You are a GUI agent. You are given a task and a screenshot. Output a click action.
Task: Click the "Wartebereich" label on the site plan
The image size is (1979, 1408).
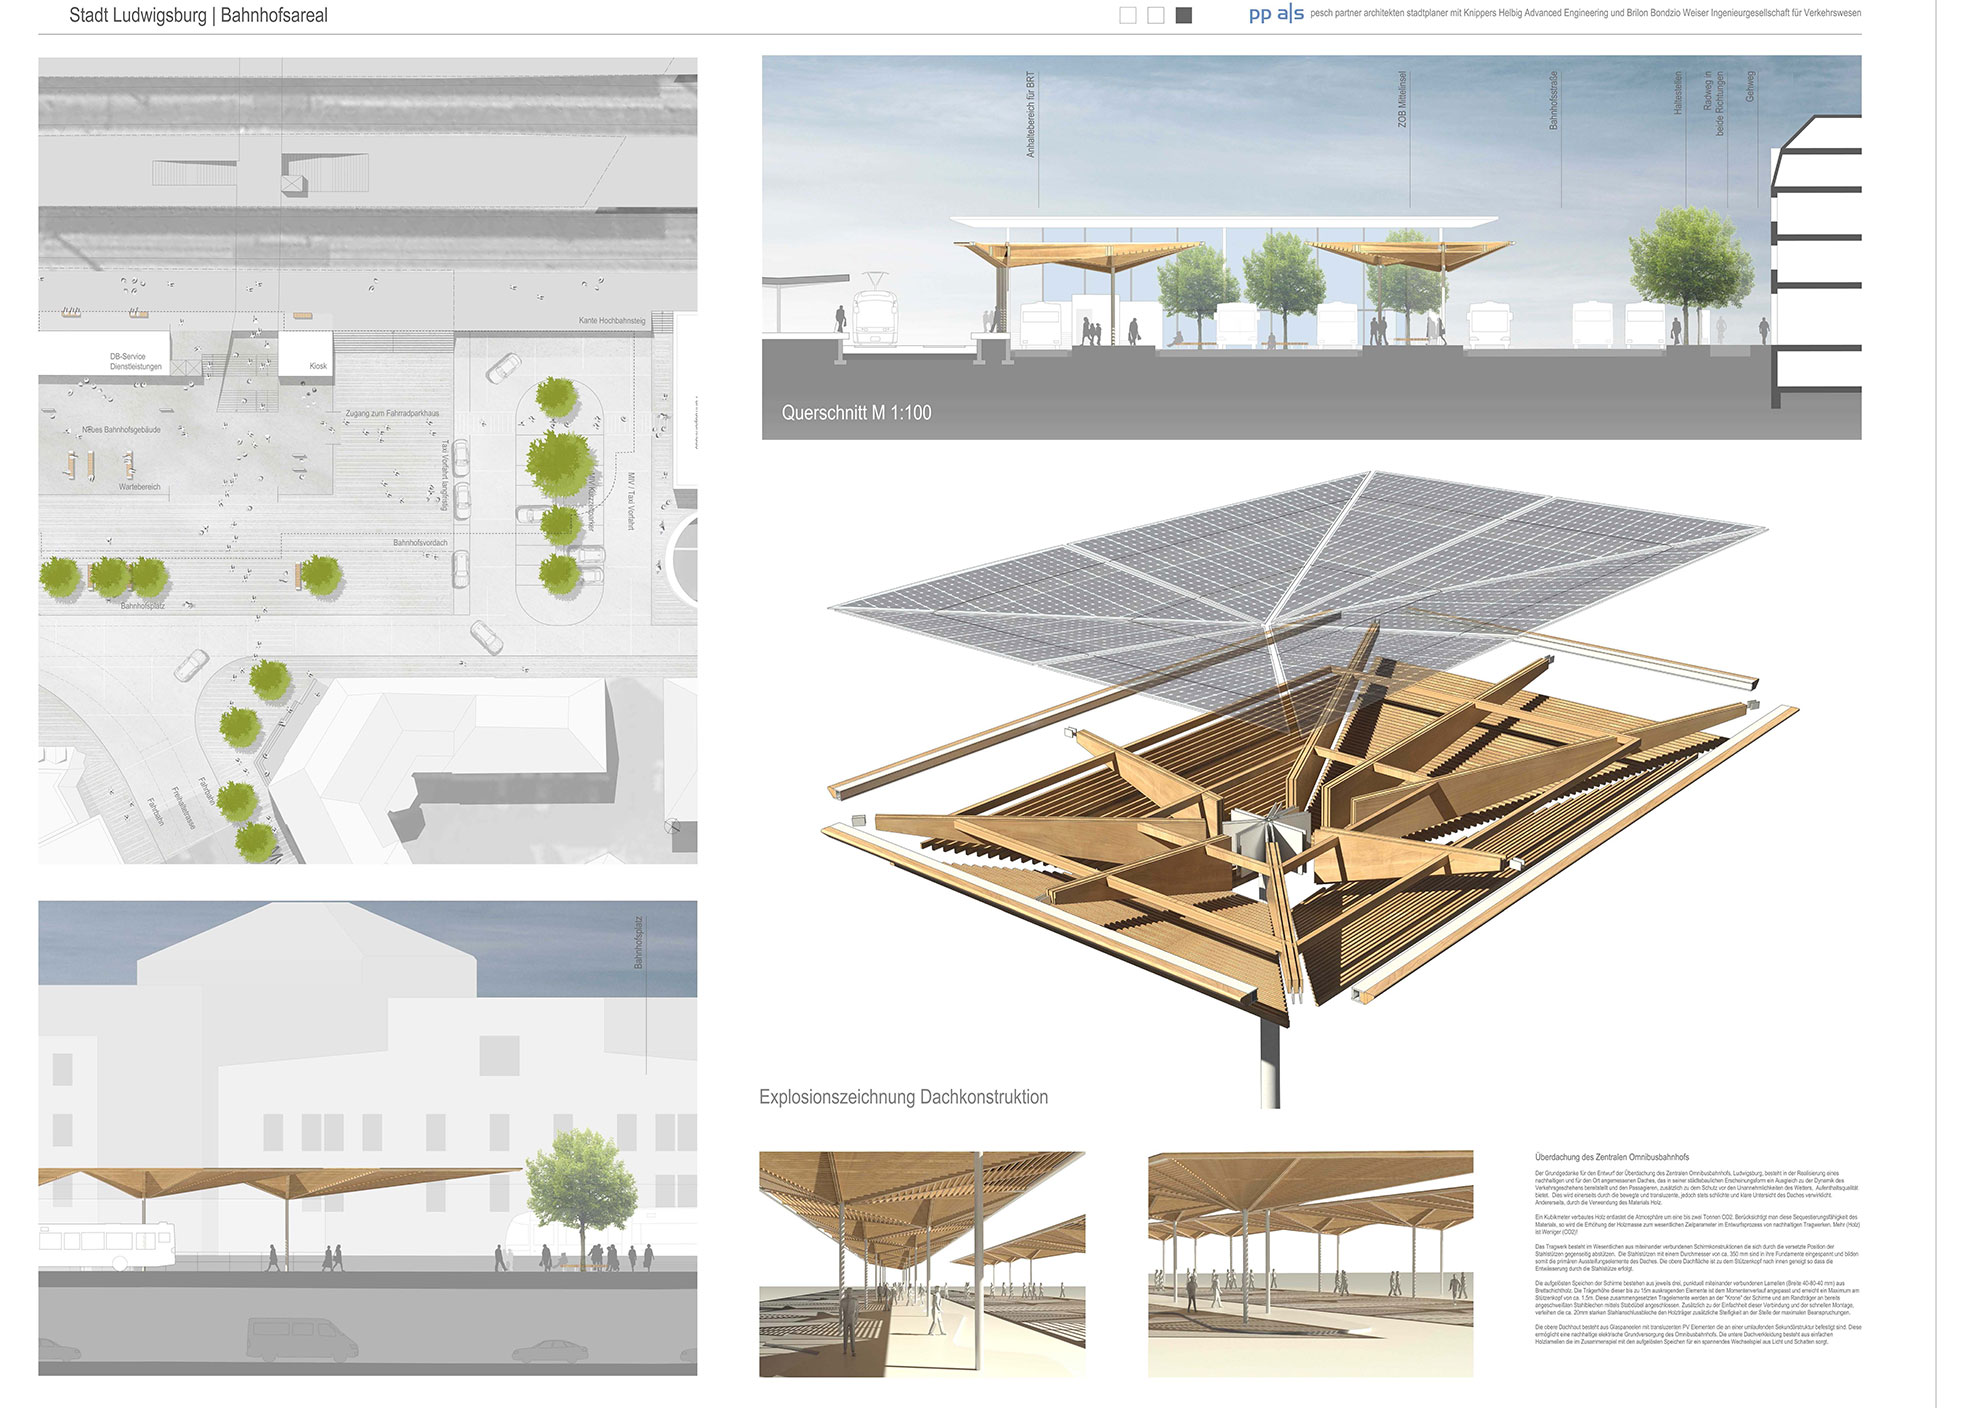click(x=140, y=487)
